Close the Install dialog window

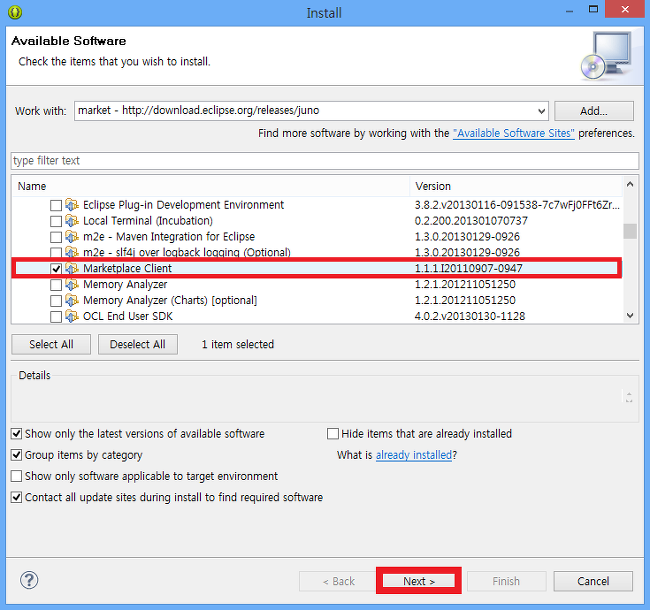625,9
